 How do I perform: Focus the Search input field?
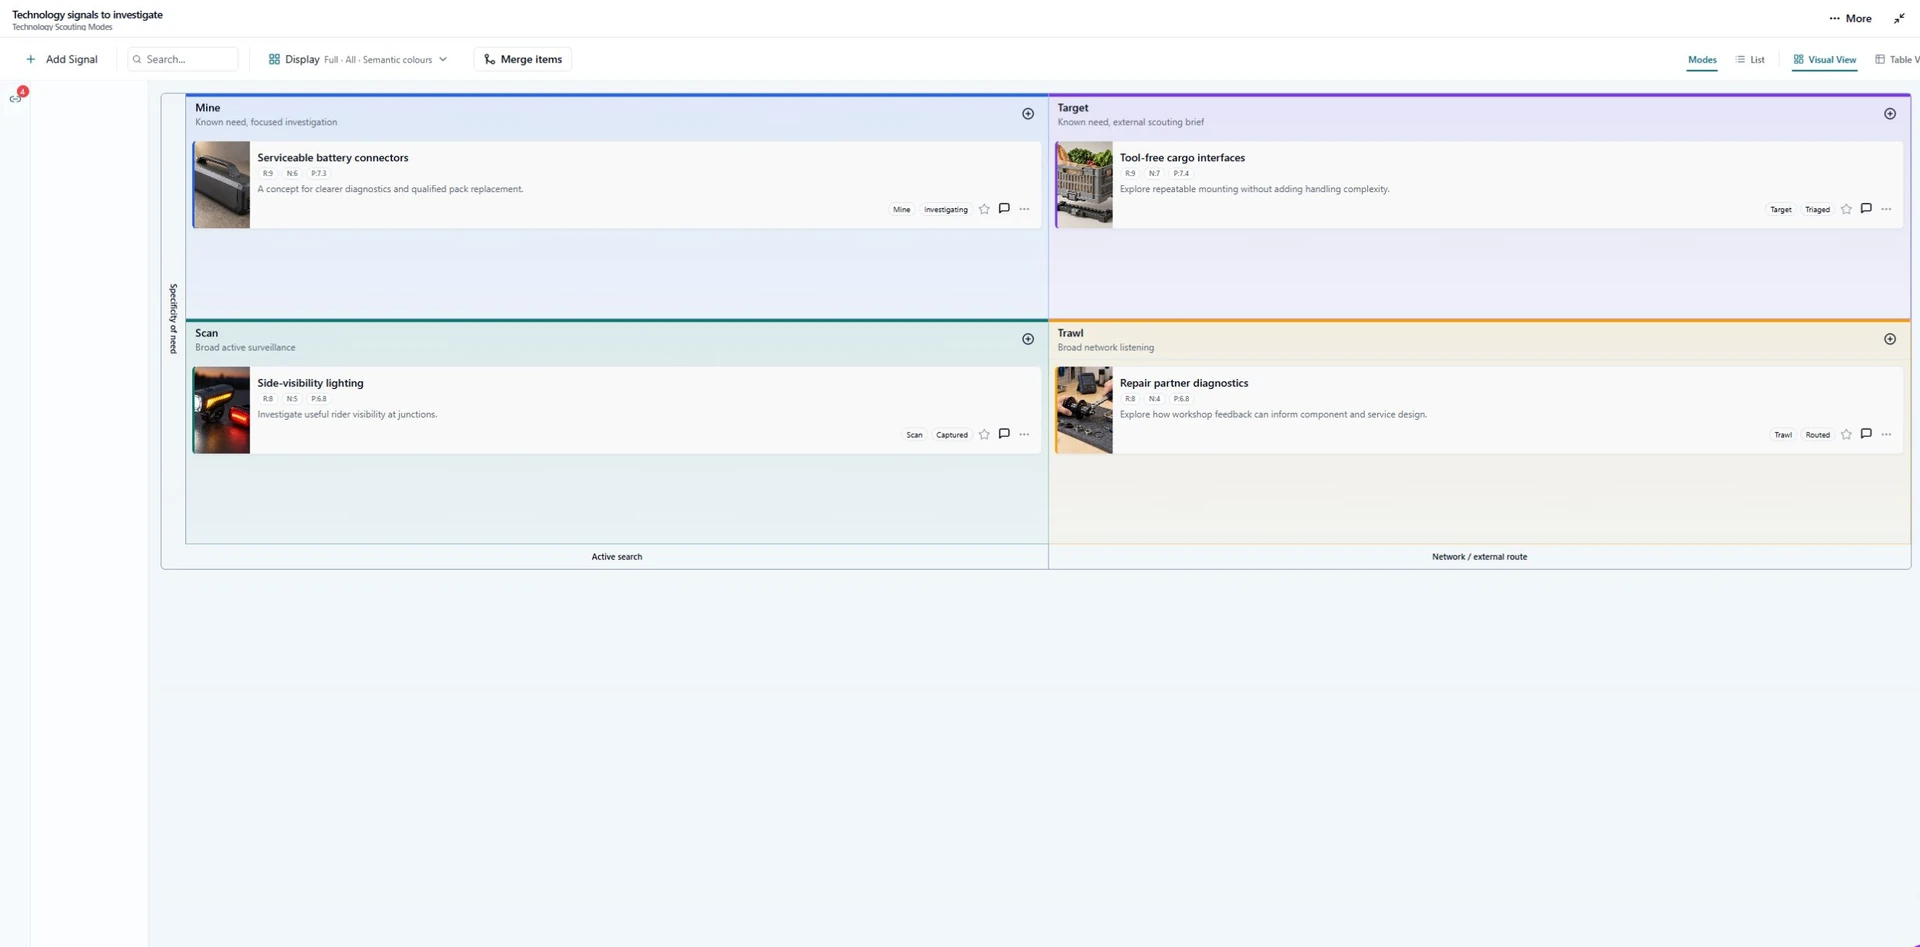click(x=183, y=59)
